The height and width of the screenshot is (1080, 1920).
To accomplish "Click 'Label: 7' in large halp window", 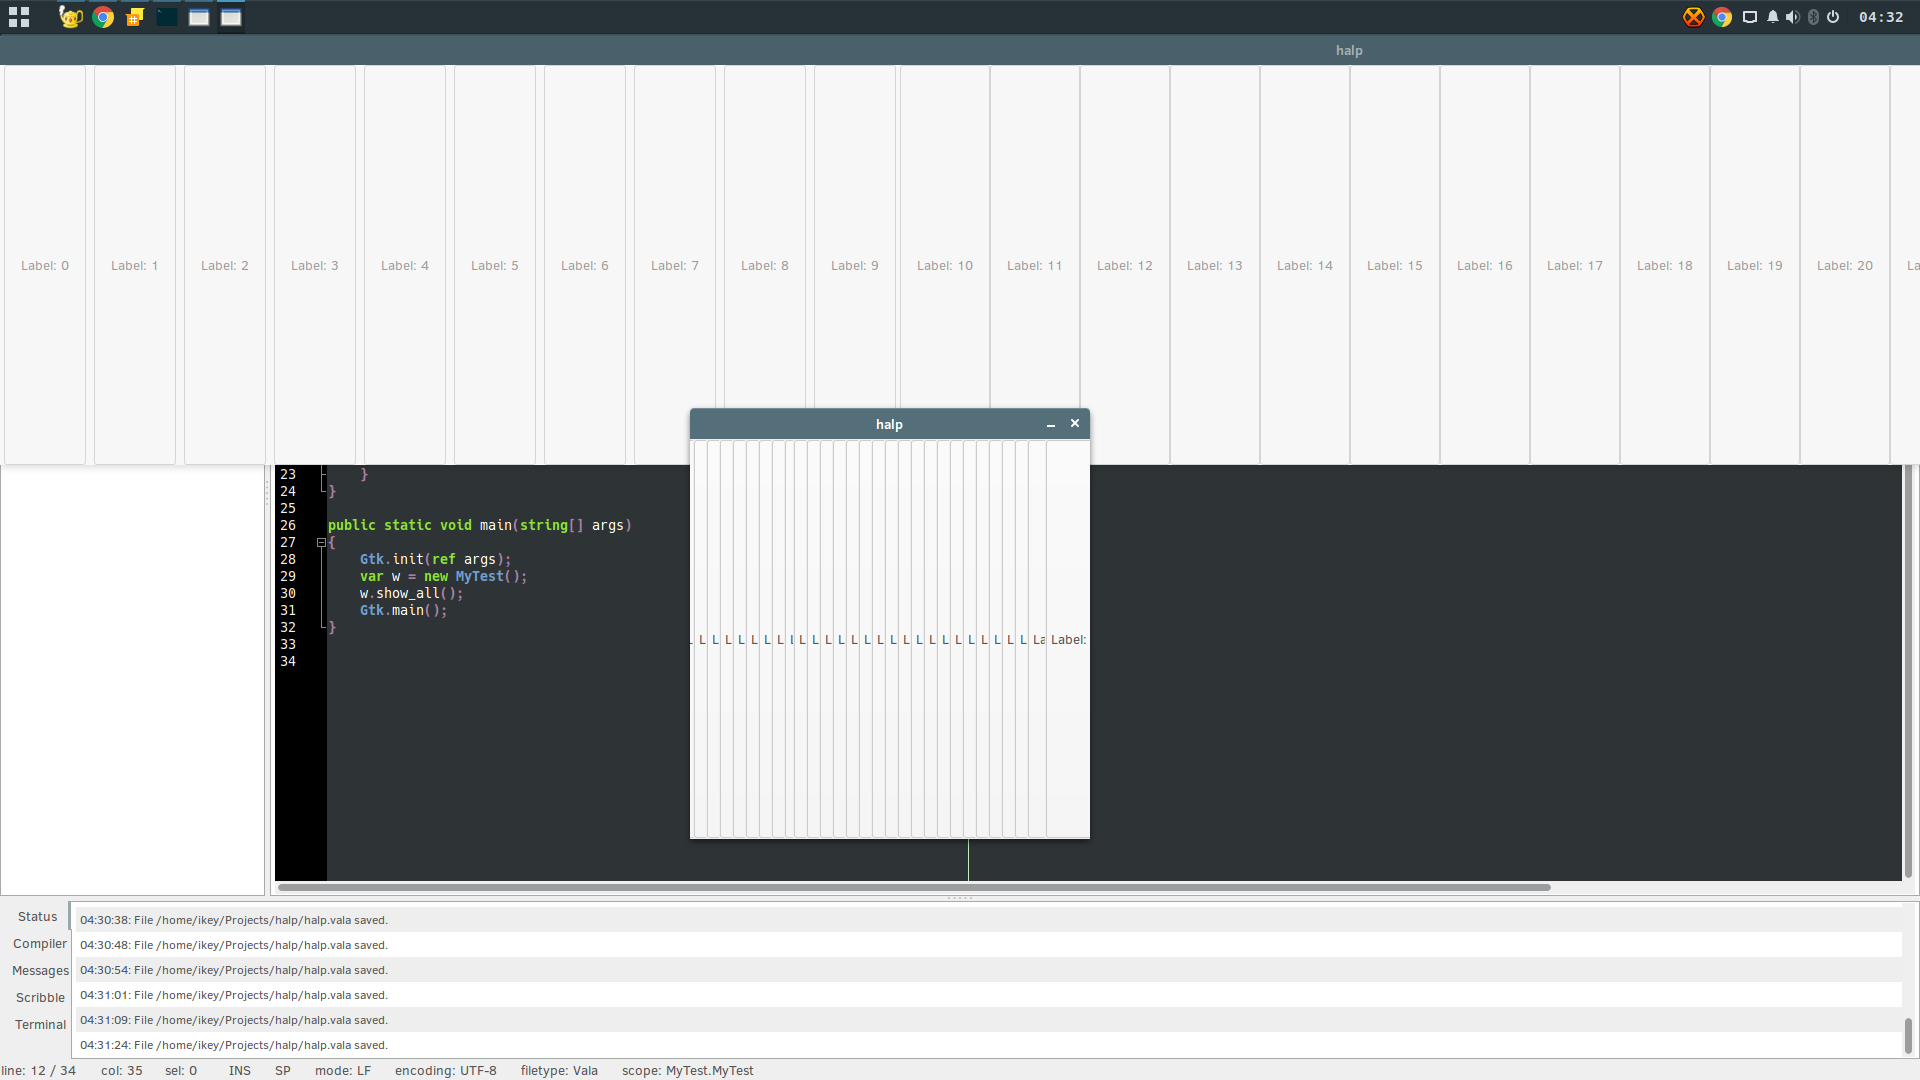I will click(x=675, y=266).
